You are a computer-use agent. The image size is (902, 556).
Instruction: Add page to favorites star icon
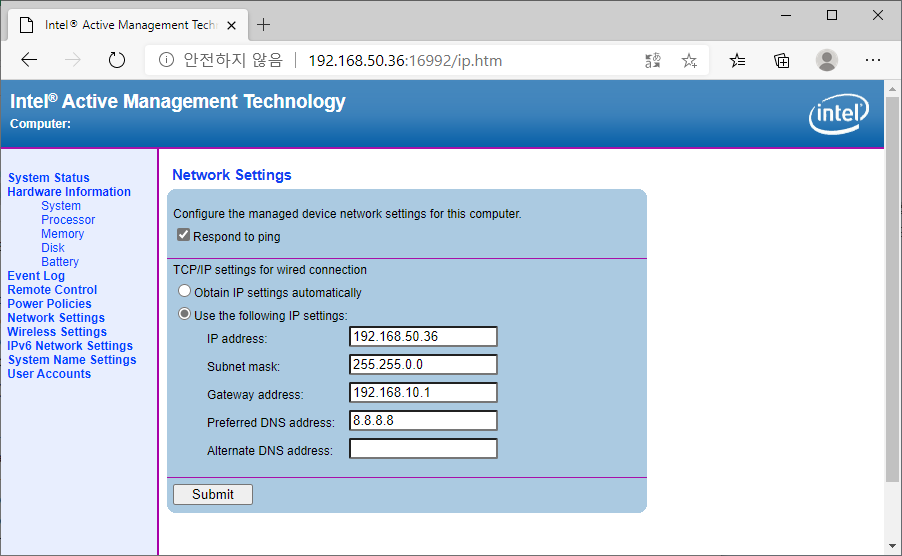pyautogui.click(x=689, y=60)
